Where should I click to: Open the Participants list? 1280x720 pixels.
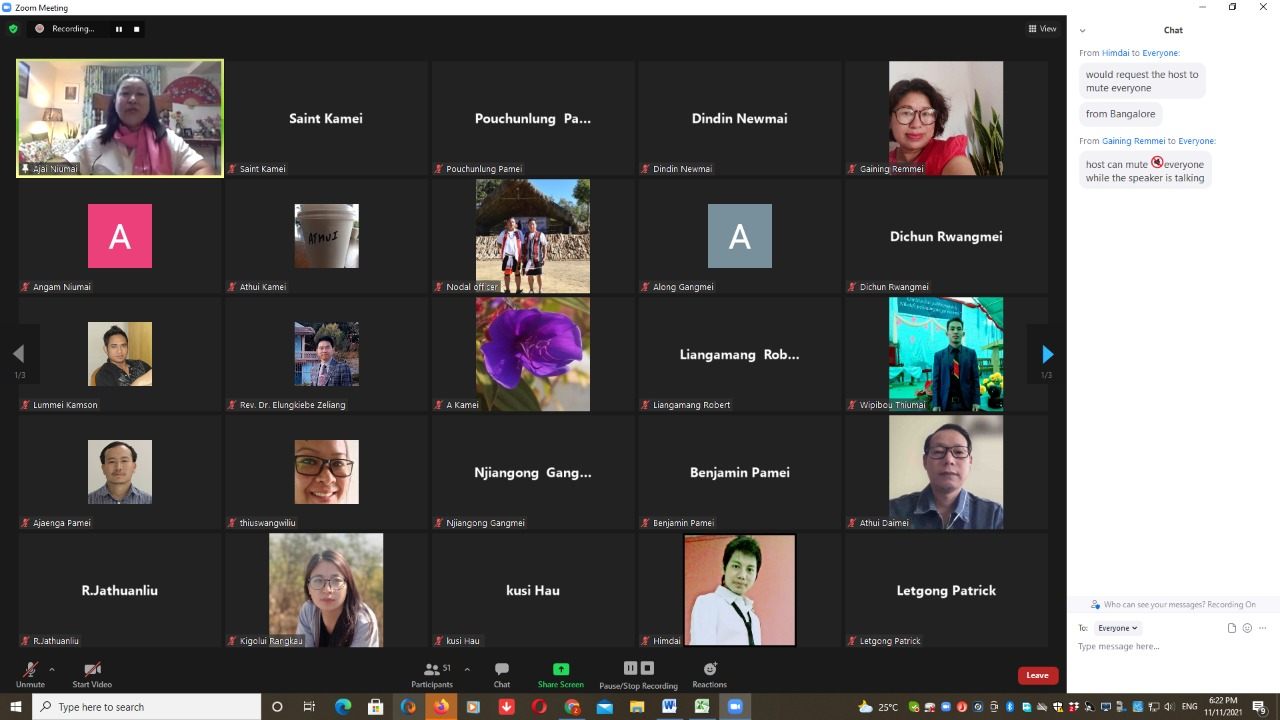point(432,674)
